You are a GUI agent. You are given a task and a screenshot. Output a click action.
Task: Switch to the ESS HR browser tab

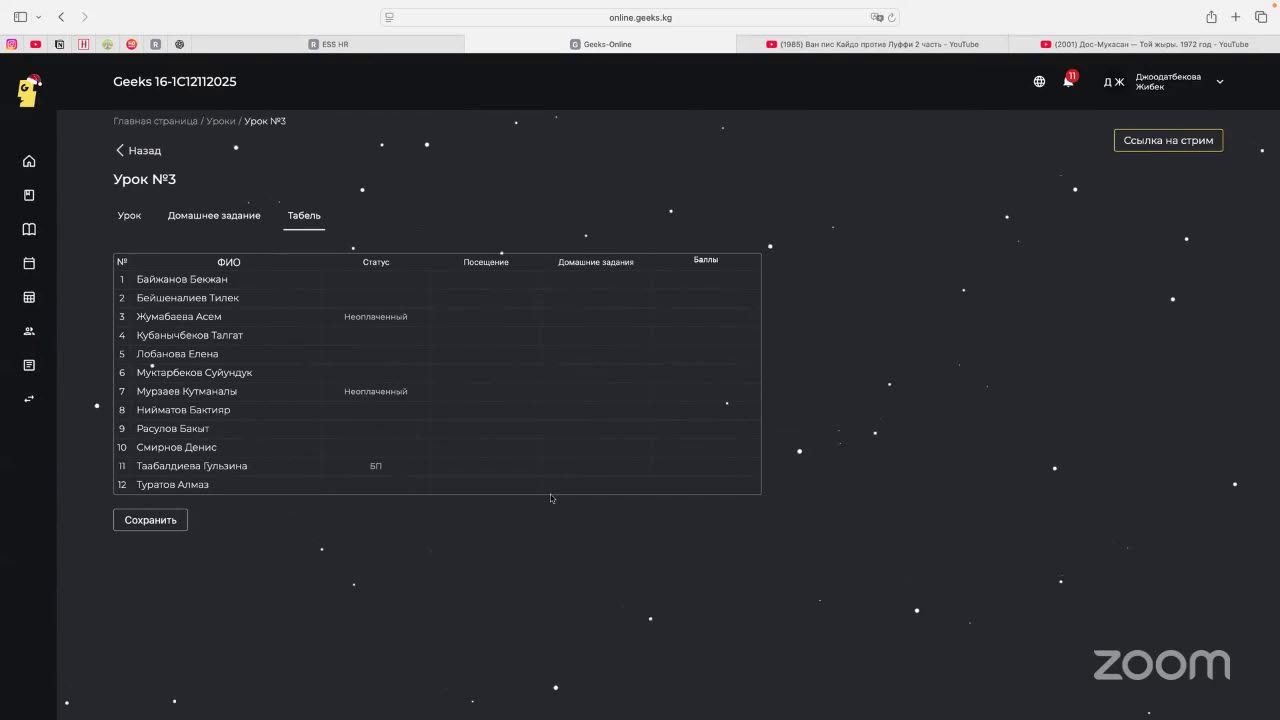[329, 44]
